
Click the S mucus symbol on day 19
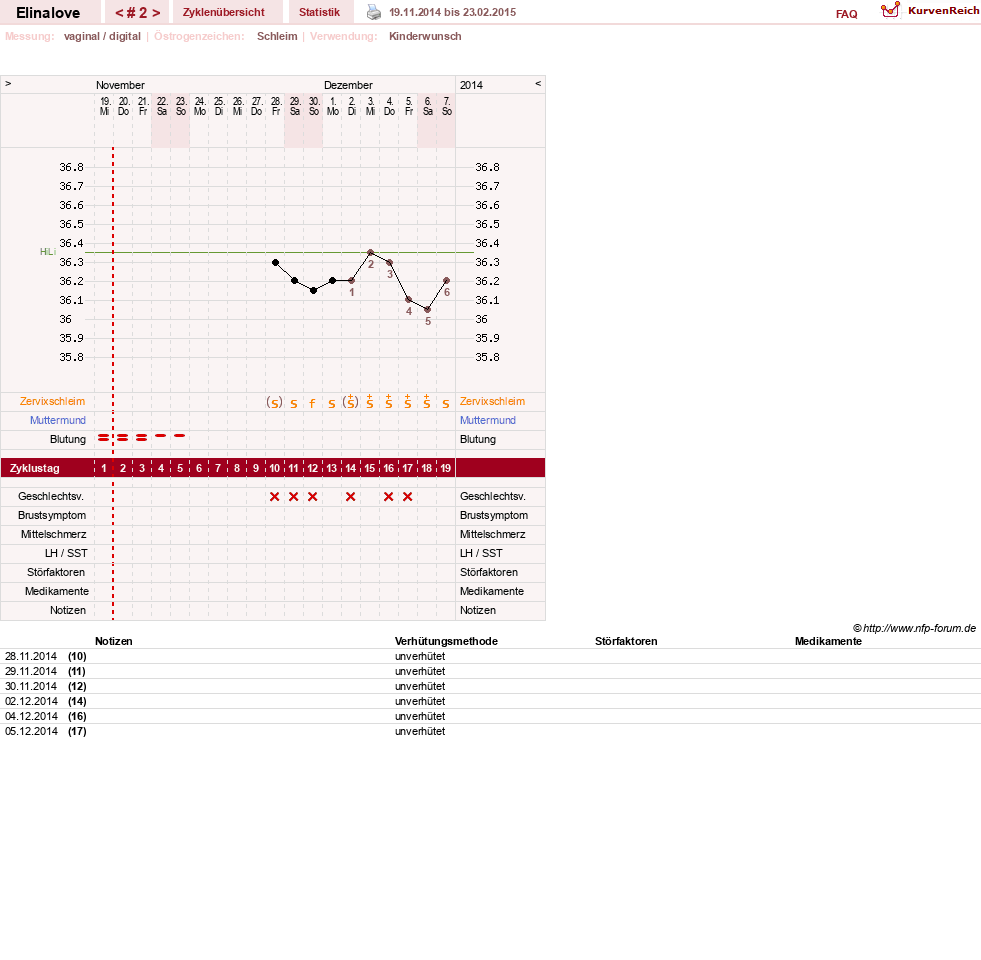click(x=445, y=404)
